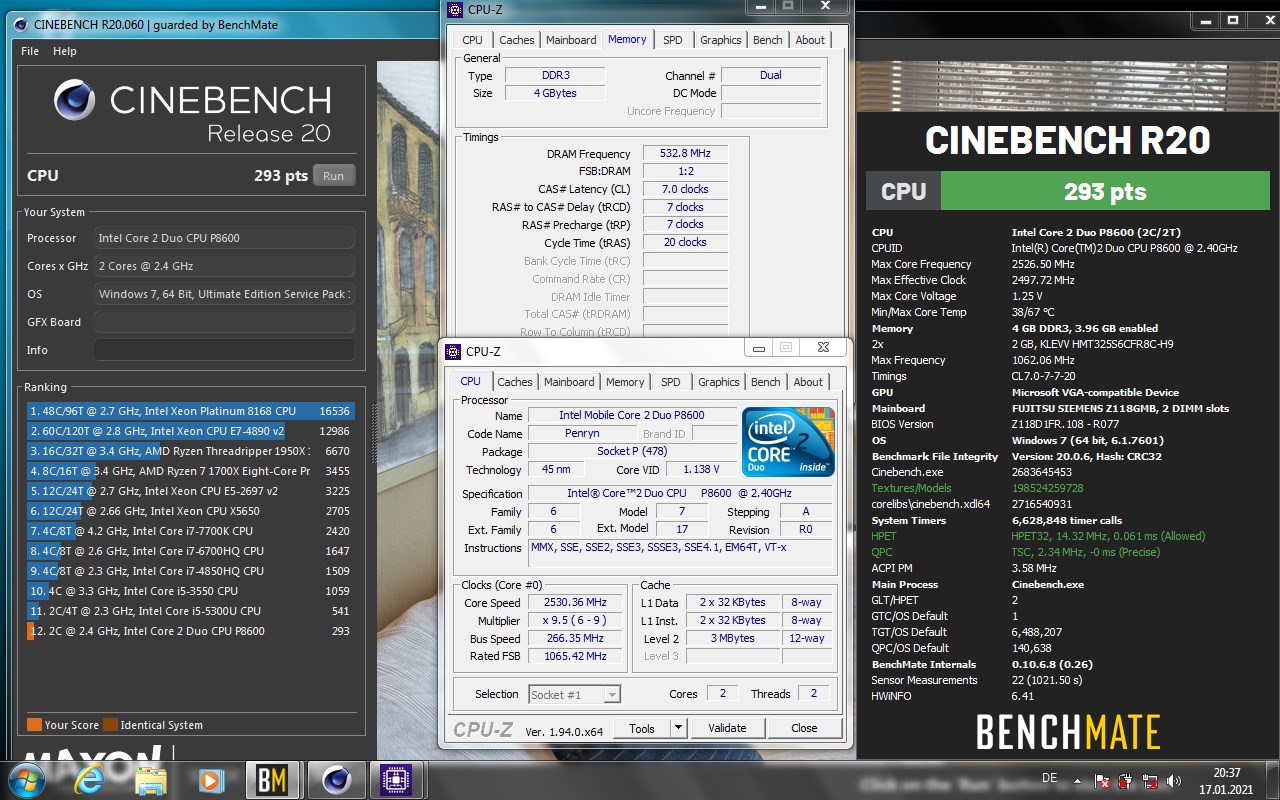Click the Cinebench Processor field
The image size is (1280, 800).
(x=224, y=238)
